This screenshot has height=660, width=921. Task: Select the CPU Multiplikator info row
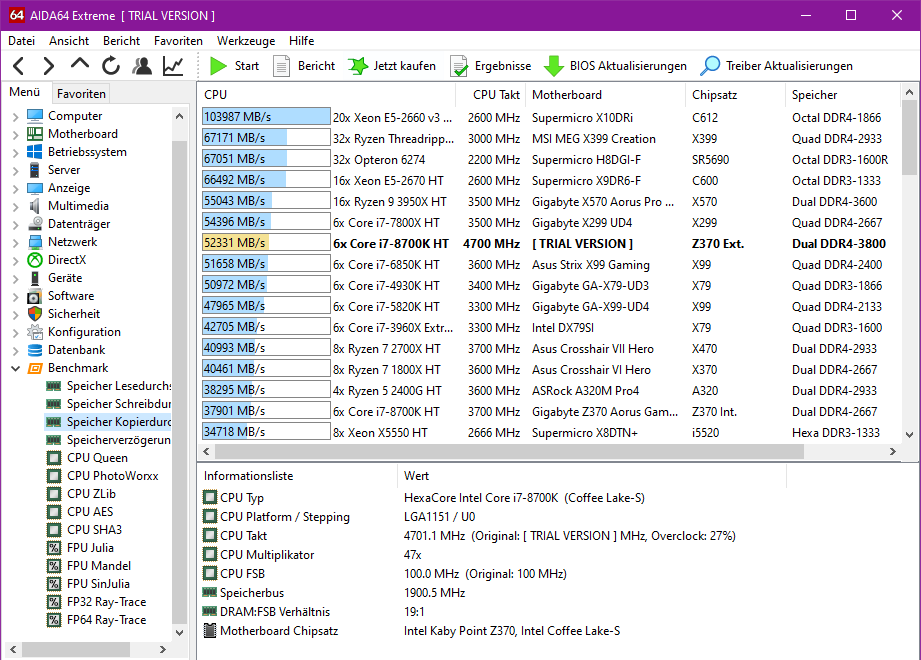[x=492, y=555]
